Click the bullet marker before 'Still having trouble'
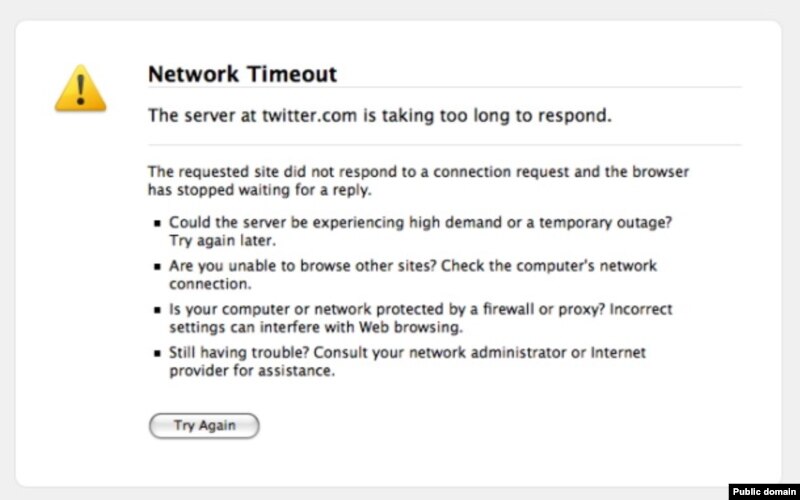 click(x=156, y=354)
